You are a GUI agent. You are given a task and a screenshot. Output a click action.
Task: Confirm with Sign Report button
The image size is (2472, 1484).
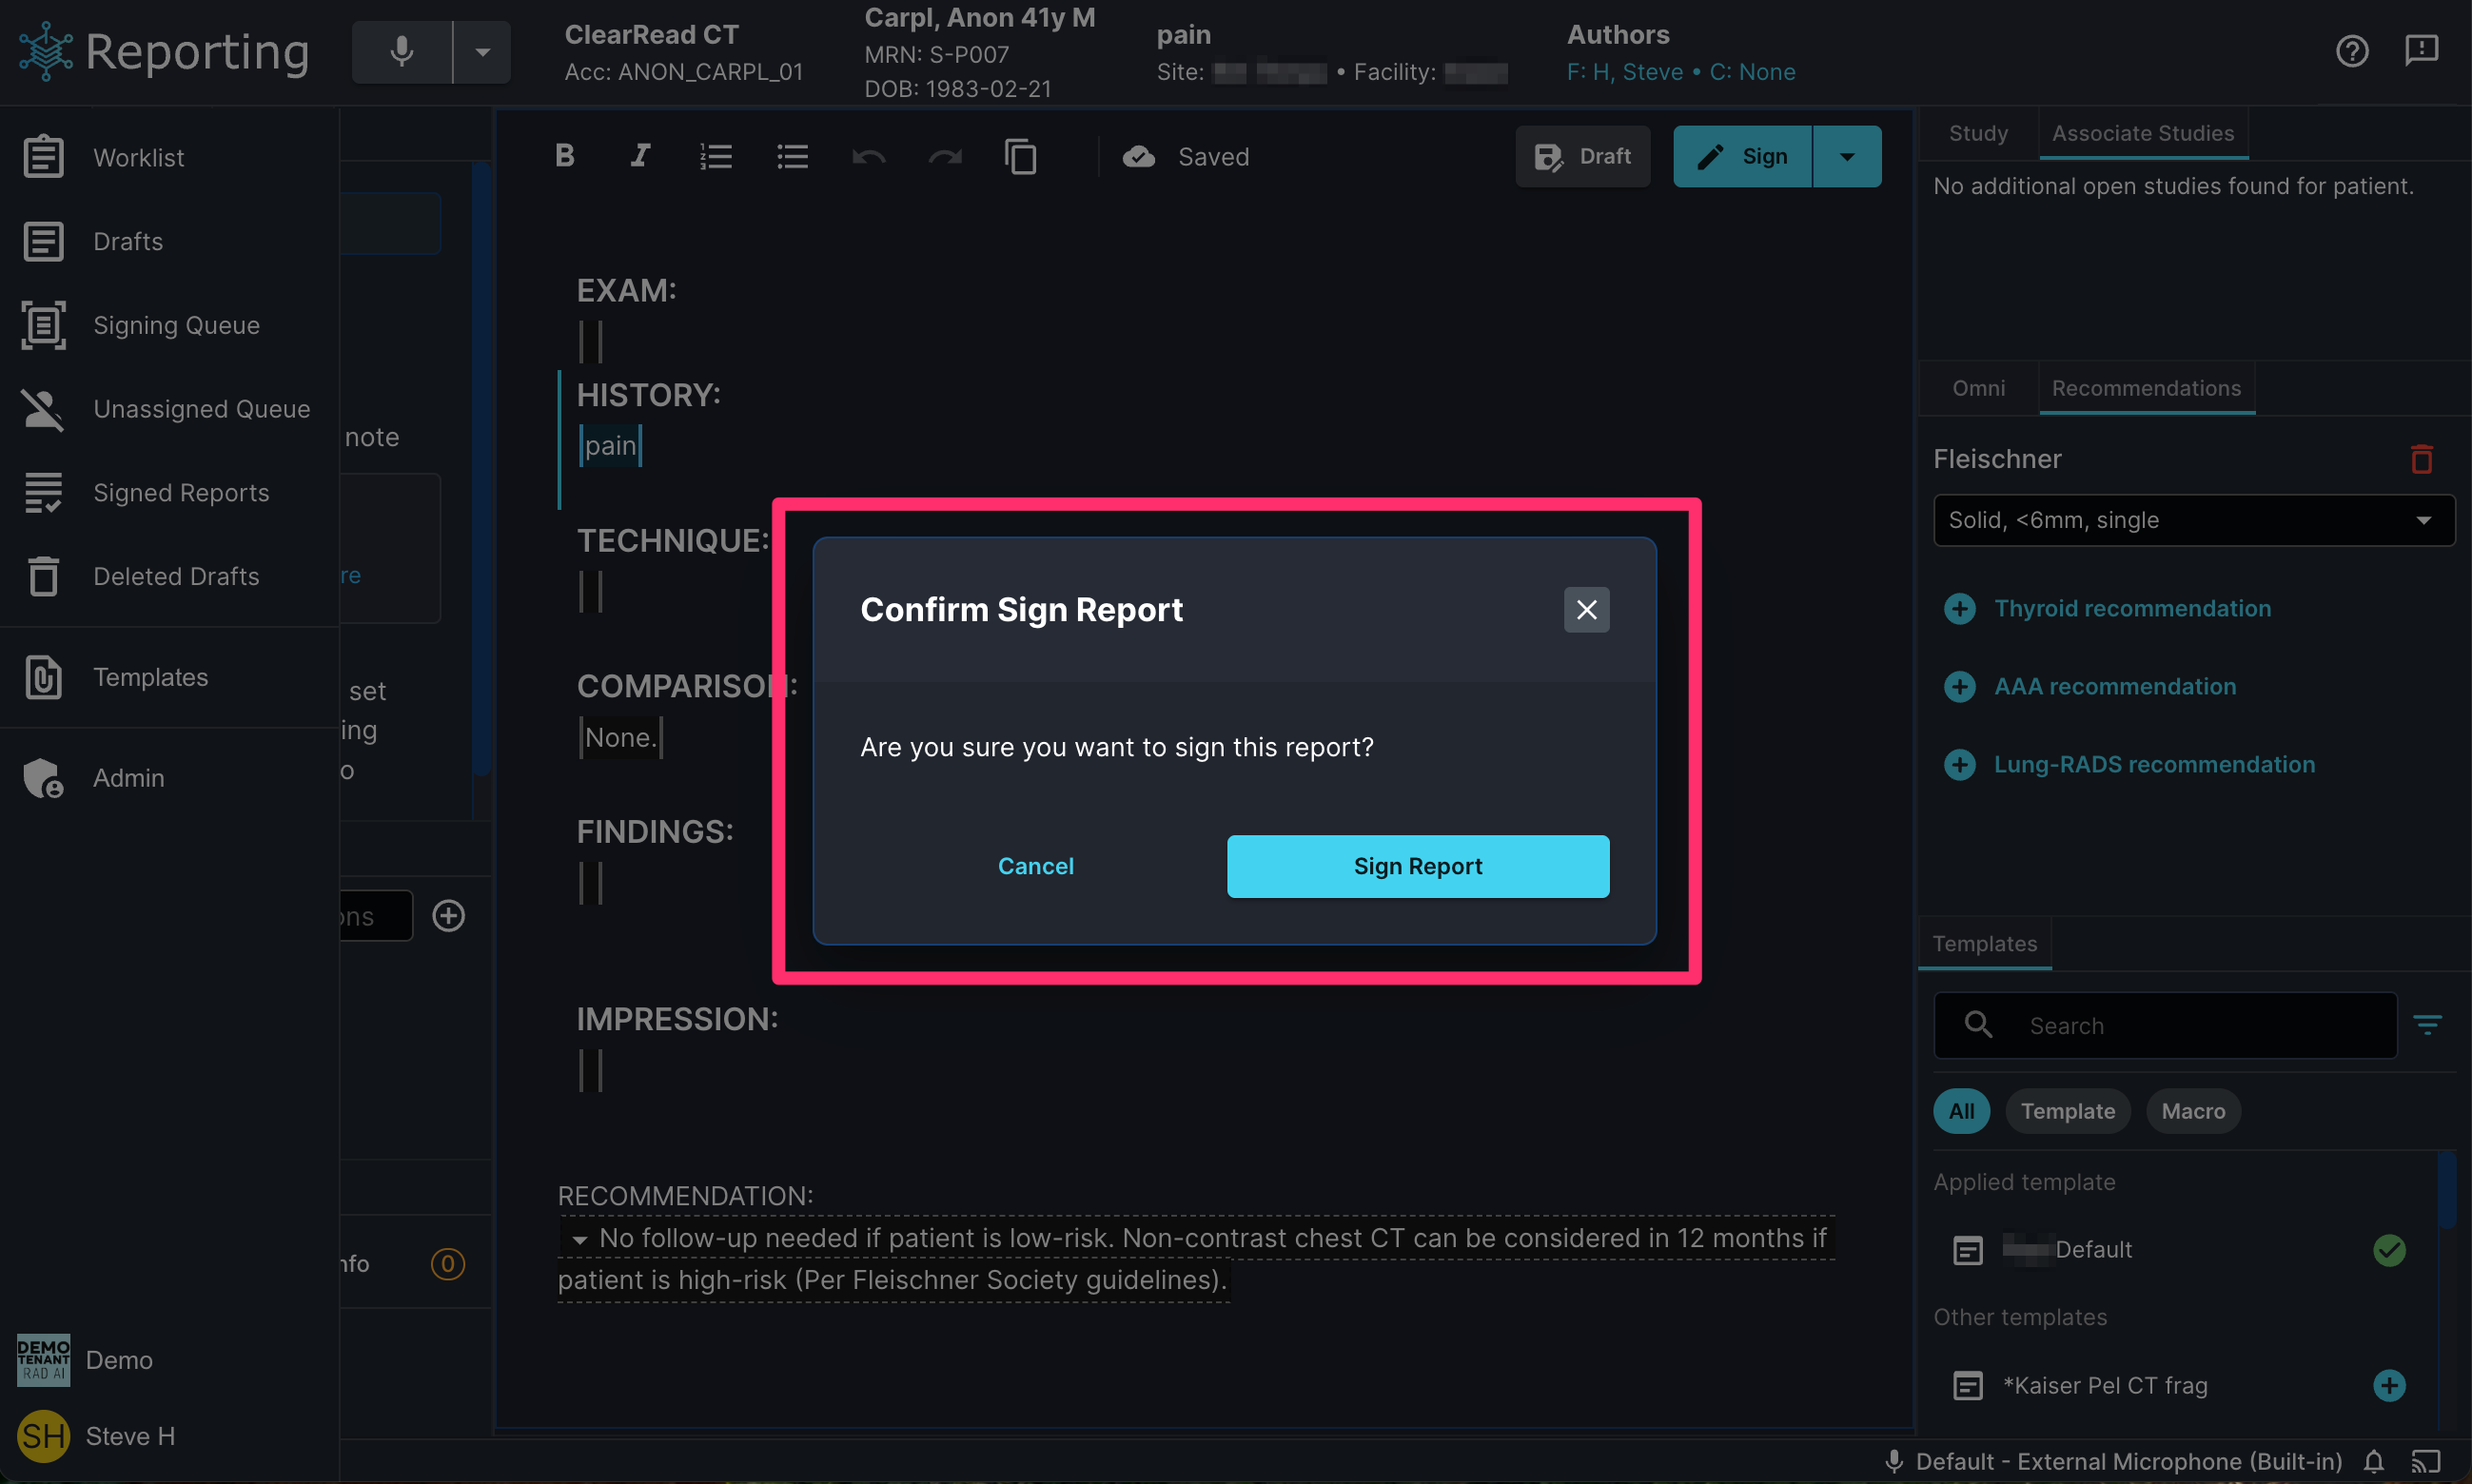point(1418,866)
